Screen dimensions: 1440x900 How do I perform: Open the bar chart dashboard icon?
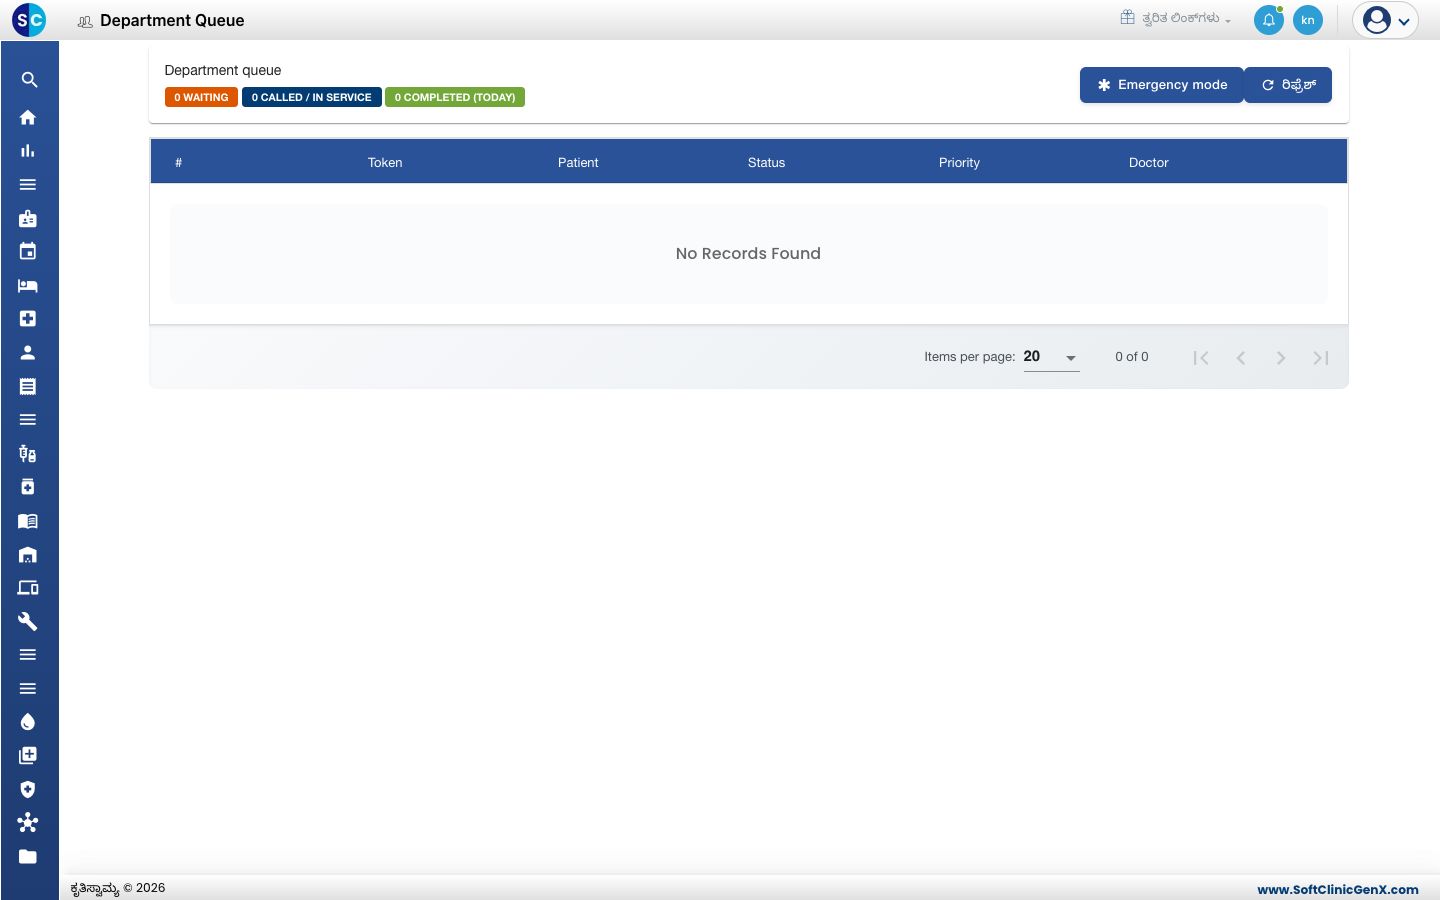tap(28, 151)
